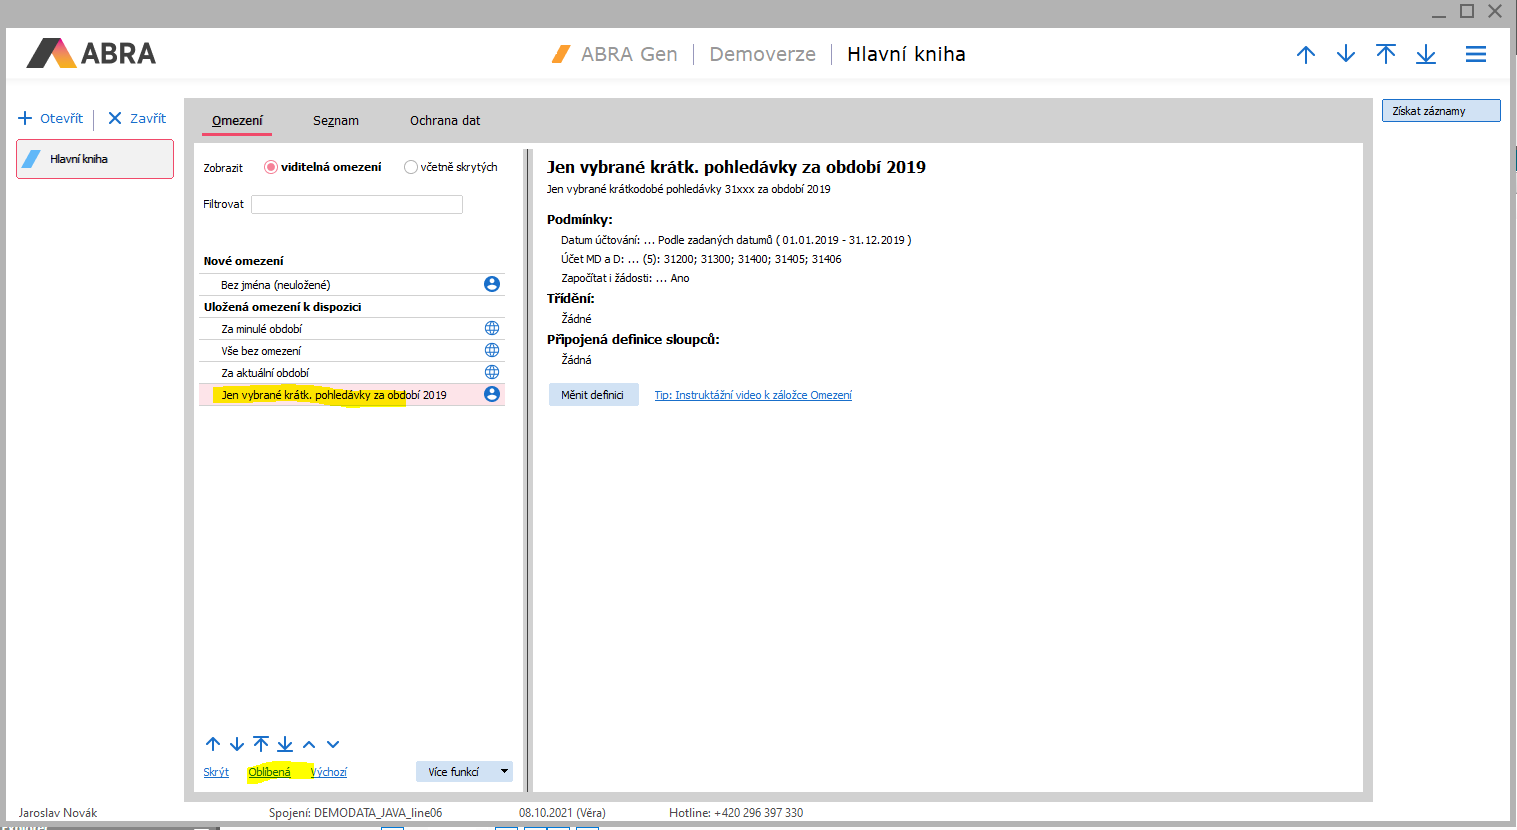
Task: Open the Více funkcí dropdown
Action: (x=464, y=772)
